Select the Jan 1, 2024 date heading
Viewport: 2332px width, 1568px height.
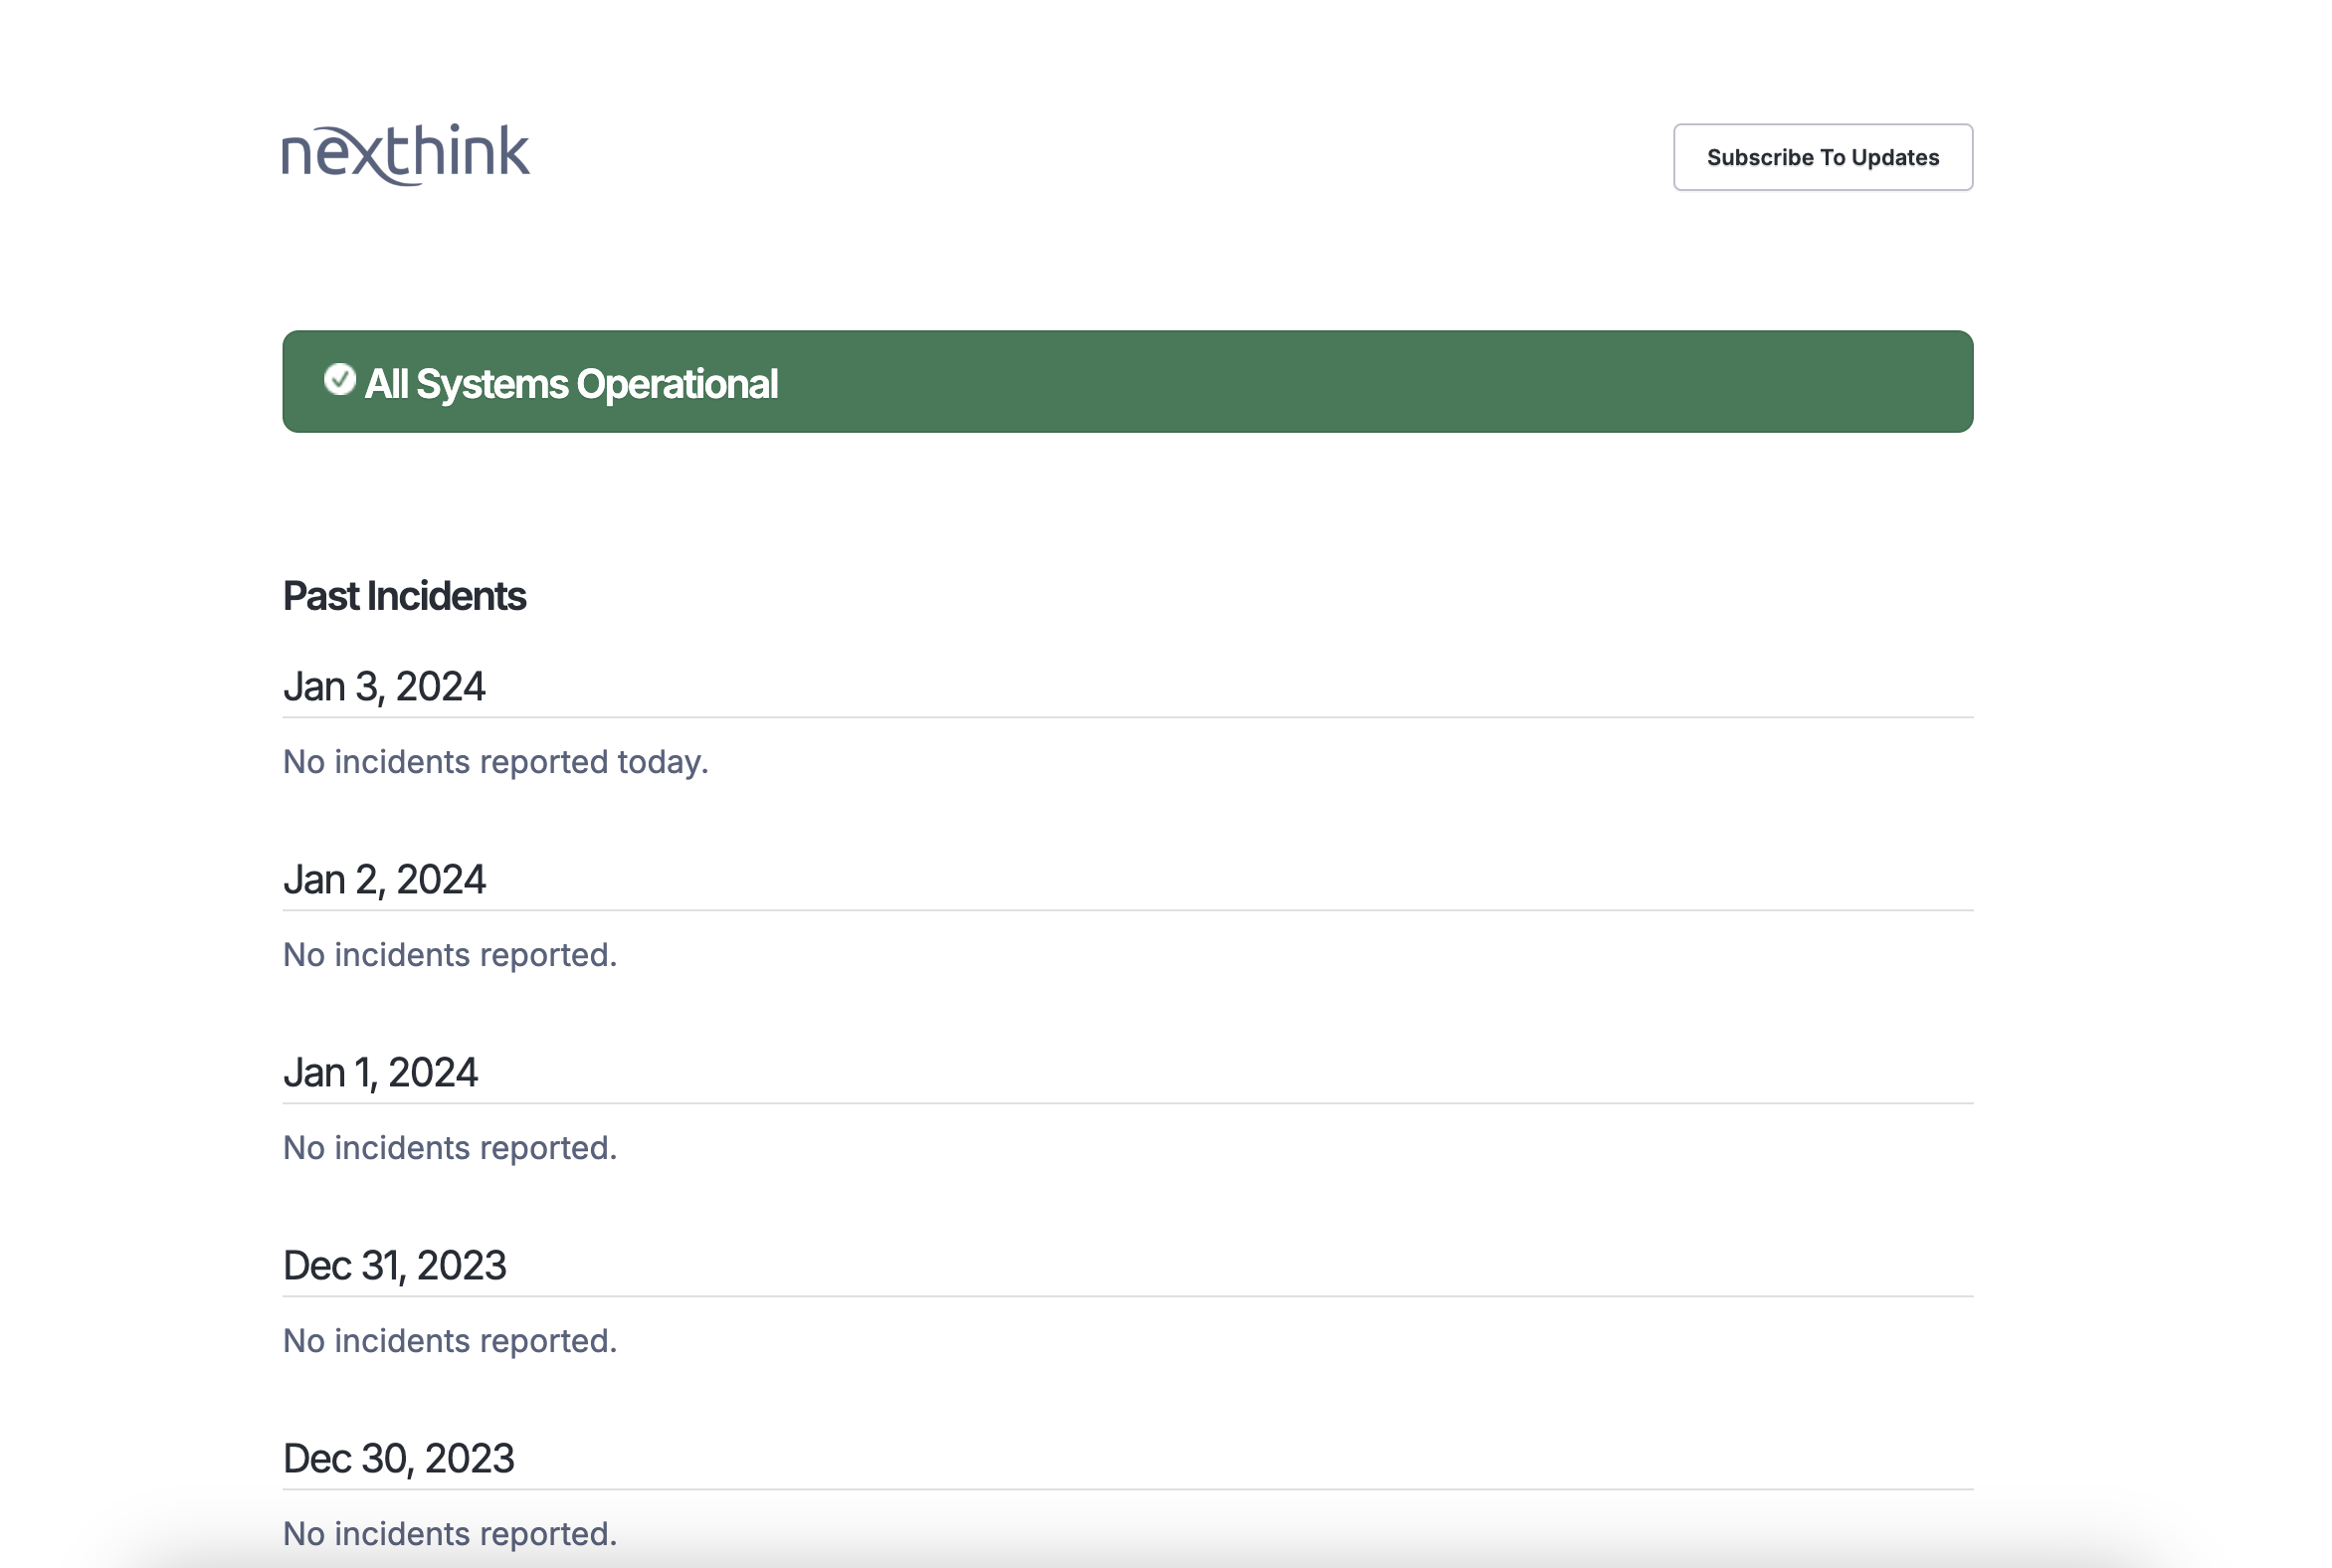(x=380, y=1073)
